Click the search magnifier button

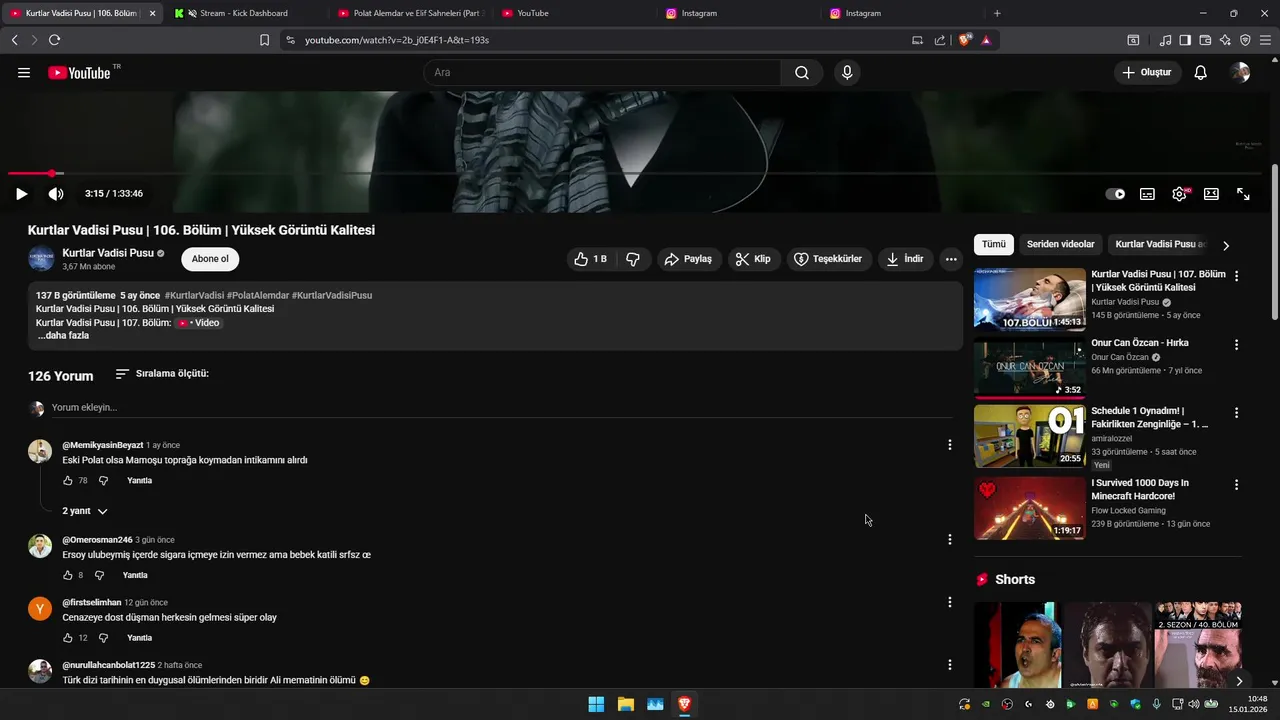(x=801, y=73)
